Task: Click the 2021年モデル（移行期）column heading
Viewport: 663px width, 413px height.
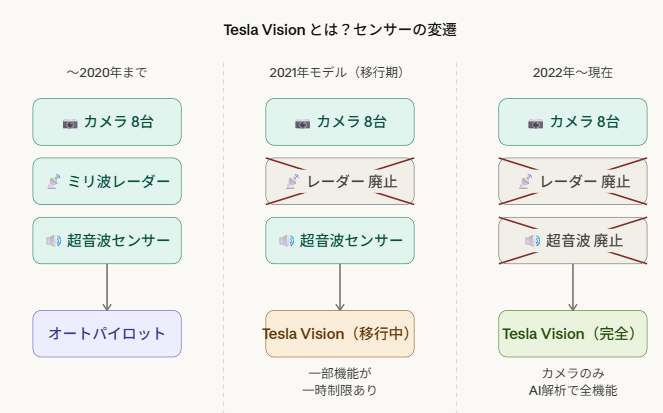Action: pos(340,73)
